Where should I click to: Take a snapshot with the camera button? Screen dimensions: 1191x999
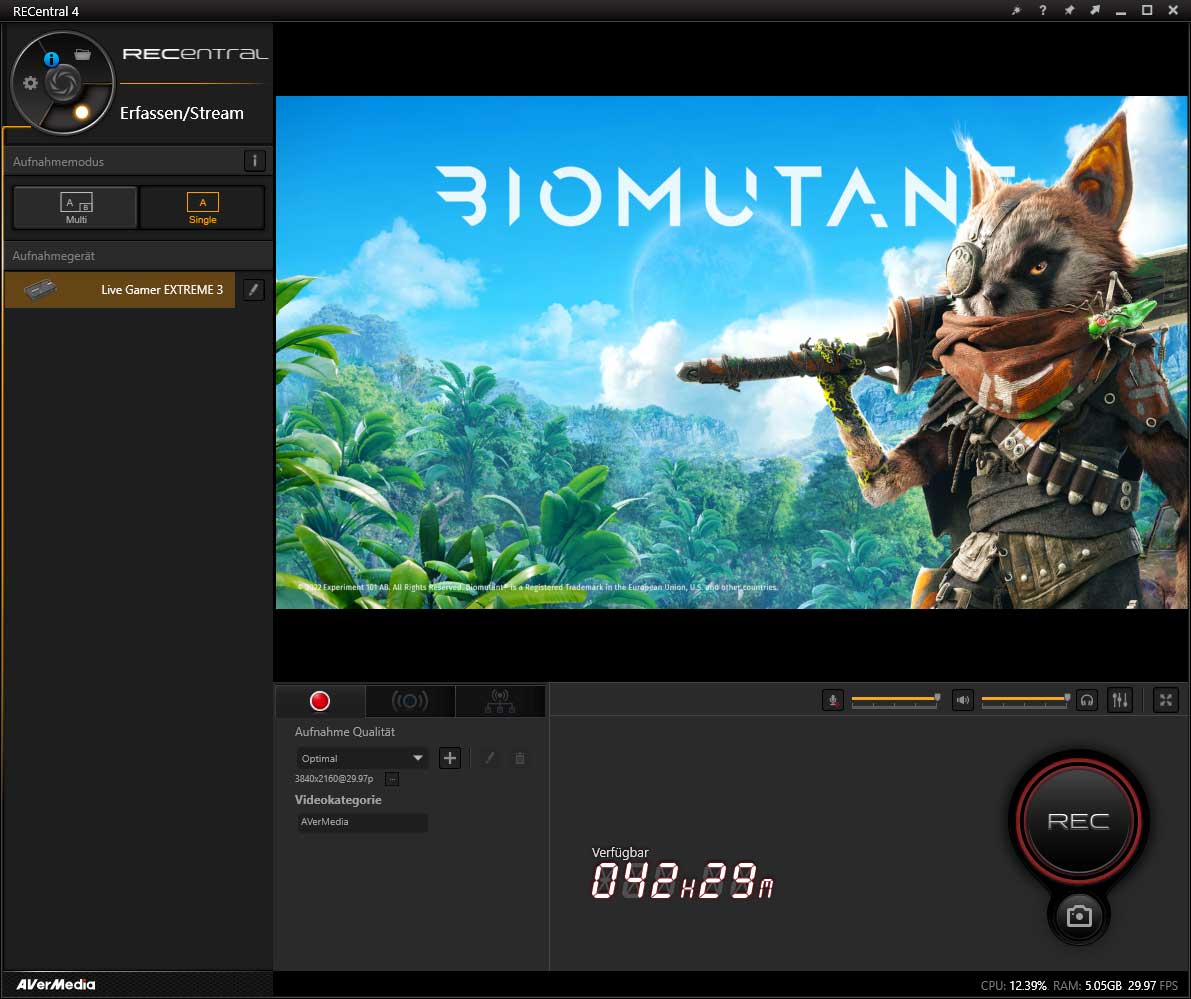click(x=1078, y=916)
